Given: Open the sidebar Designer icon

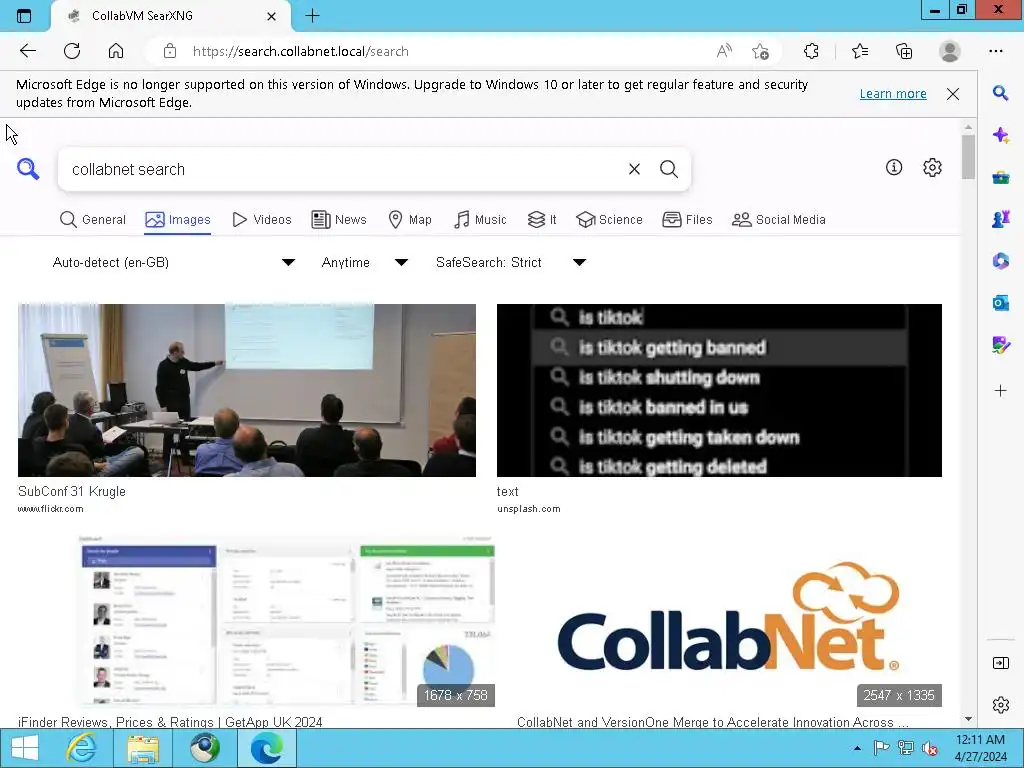Looking at the screenshot, I should [x=1000, y=345].
